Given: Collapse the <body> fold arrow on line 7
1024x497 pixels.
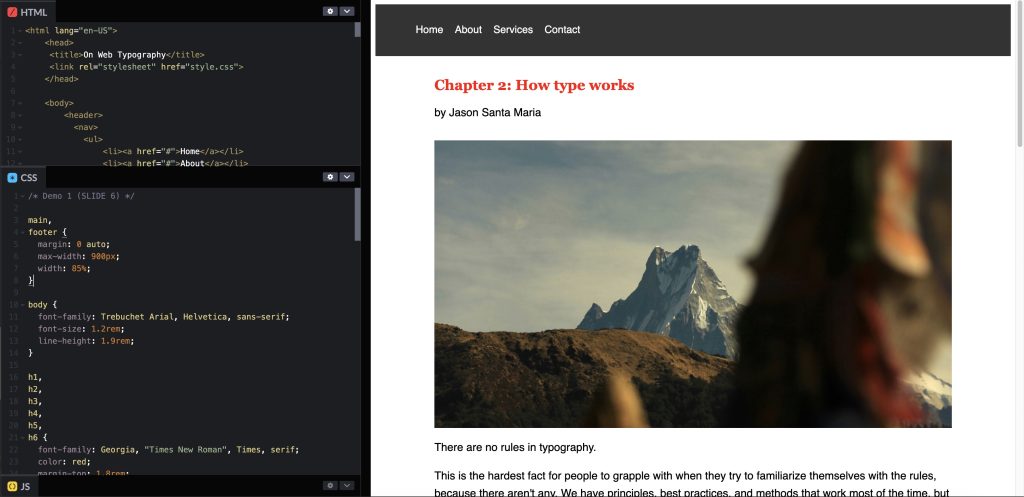Looking at the screenshot, I should (21, 103).
